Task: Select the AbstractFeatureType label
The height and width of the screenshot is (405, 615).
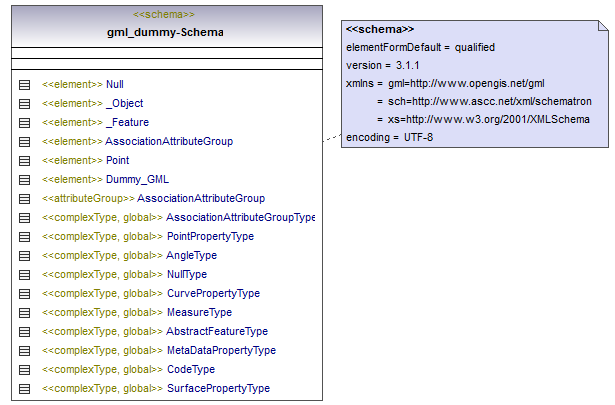Action: click(216, 332)
